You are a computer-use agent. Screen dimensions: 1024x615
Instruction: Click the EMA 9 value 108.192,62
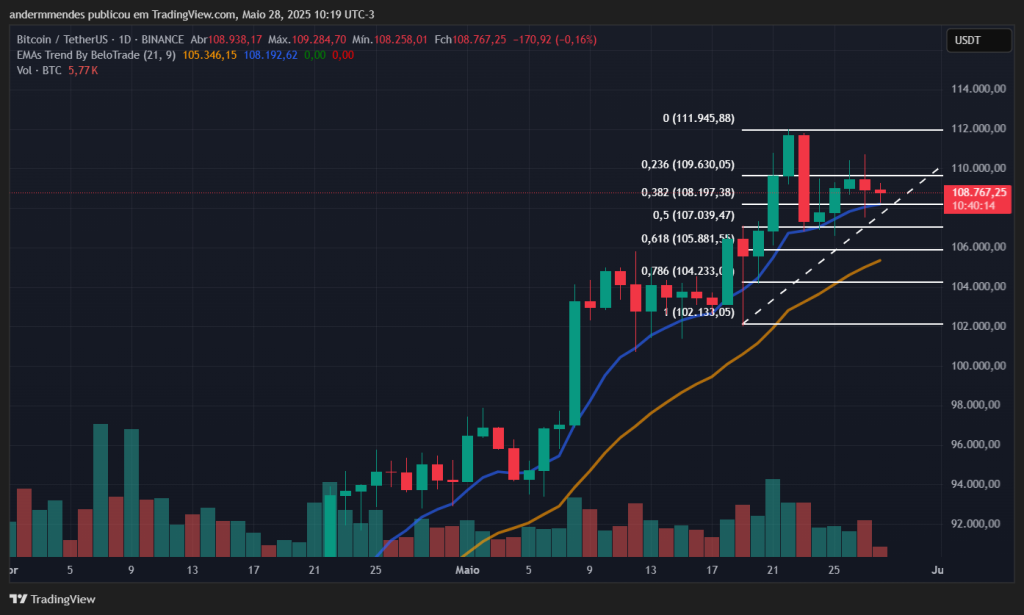(x=270, y=55)
